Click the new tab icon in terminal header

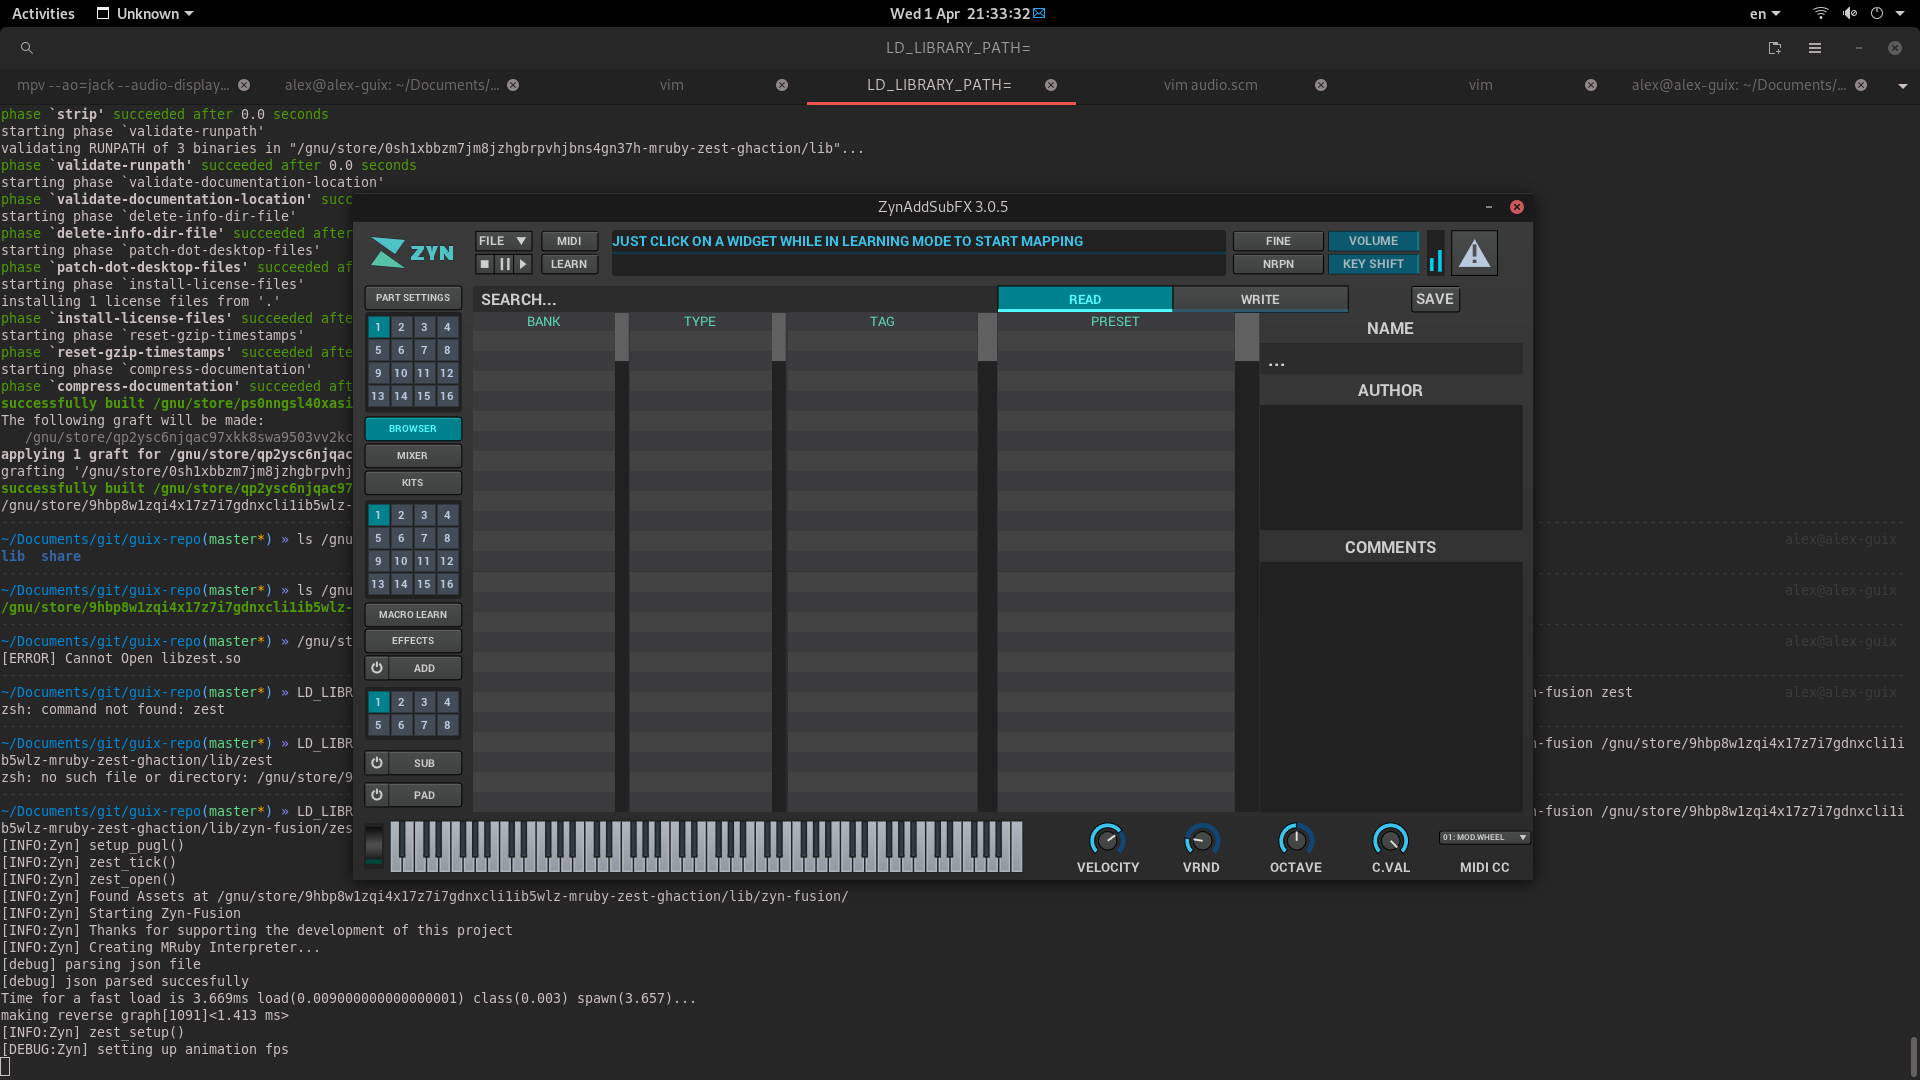(x=1775, y=48)
